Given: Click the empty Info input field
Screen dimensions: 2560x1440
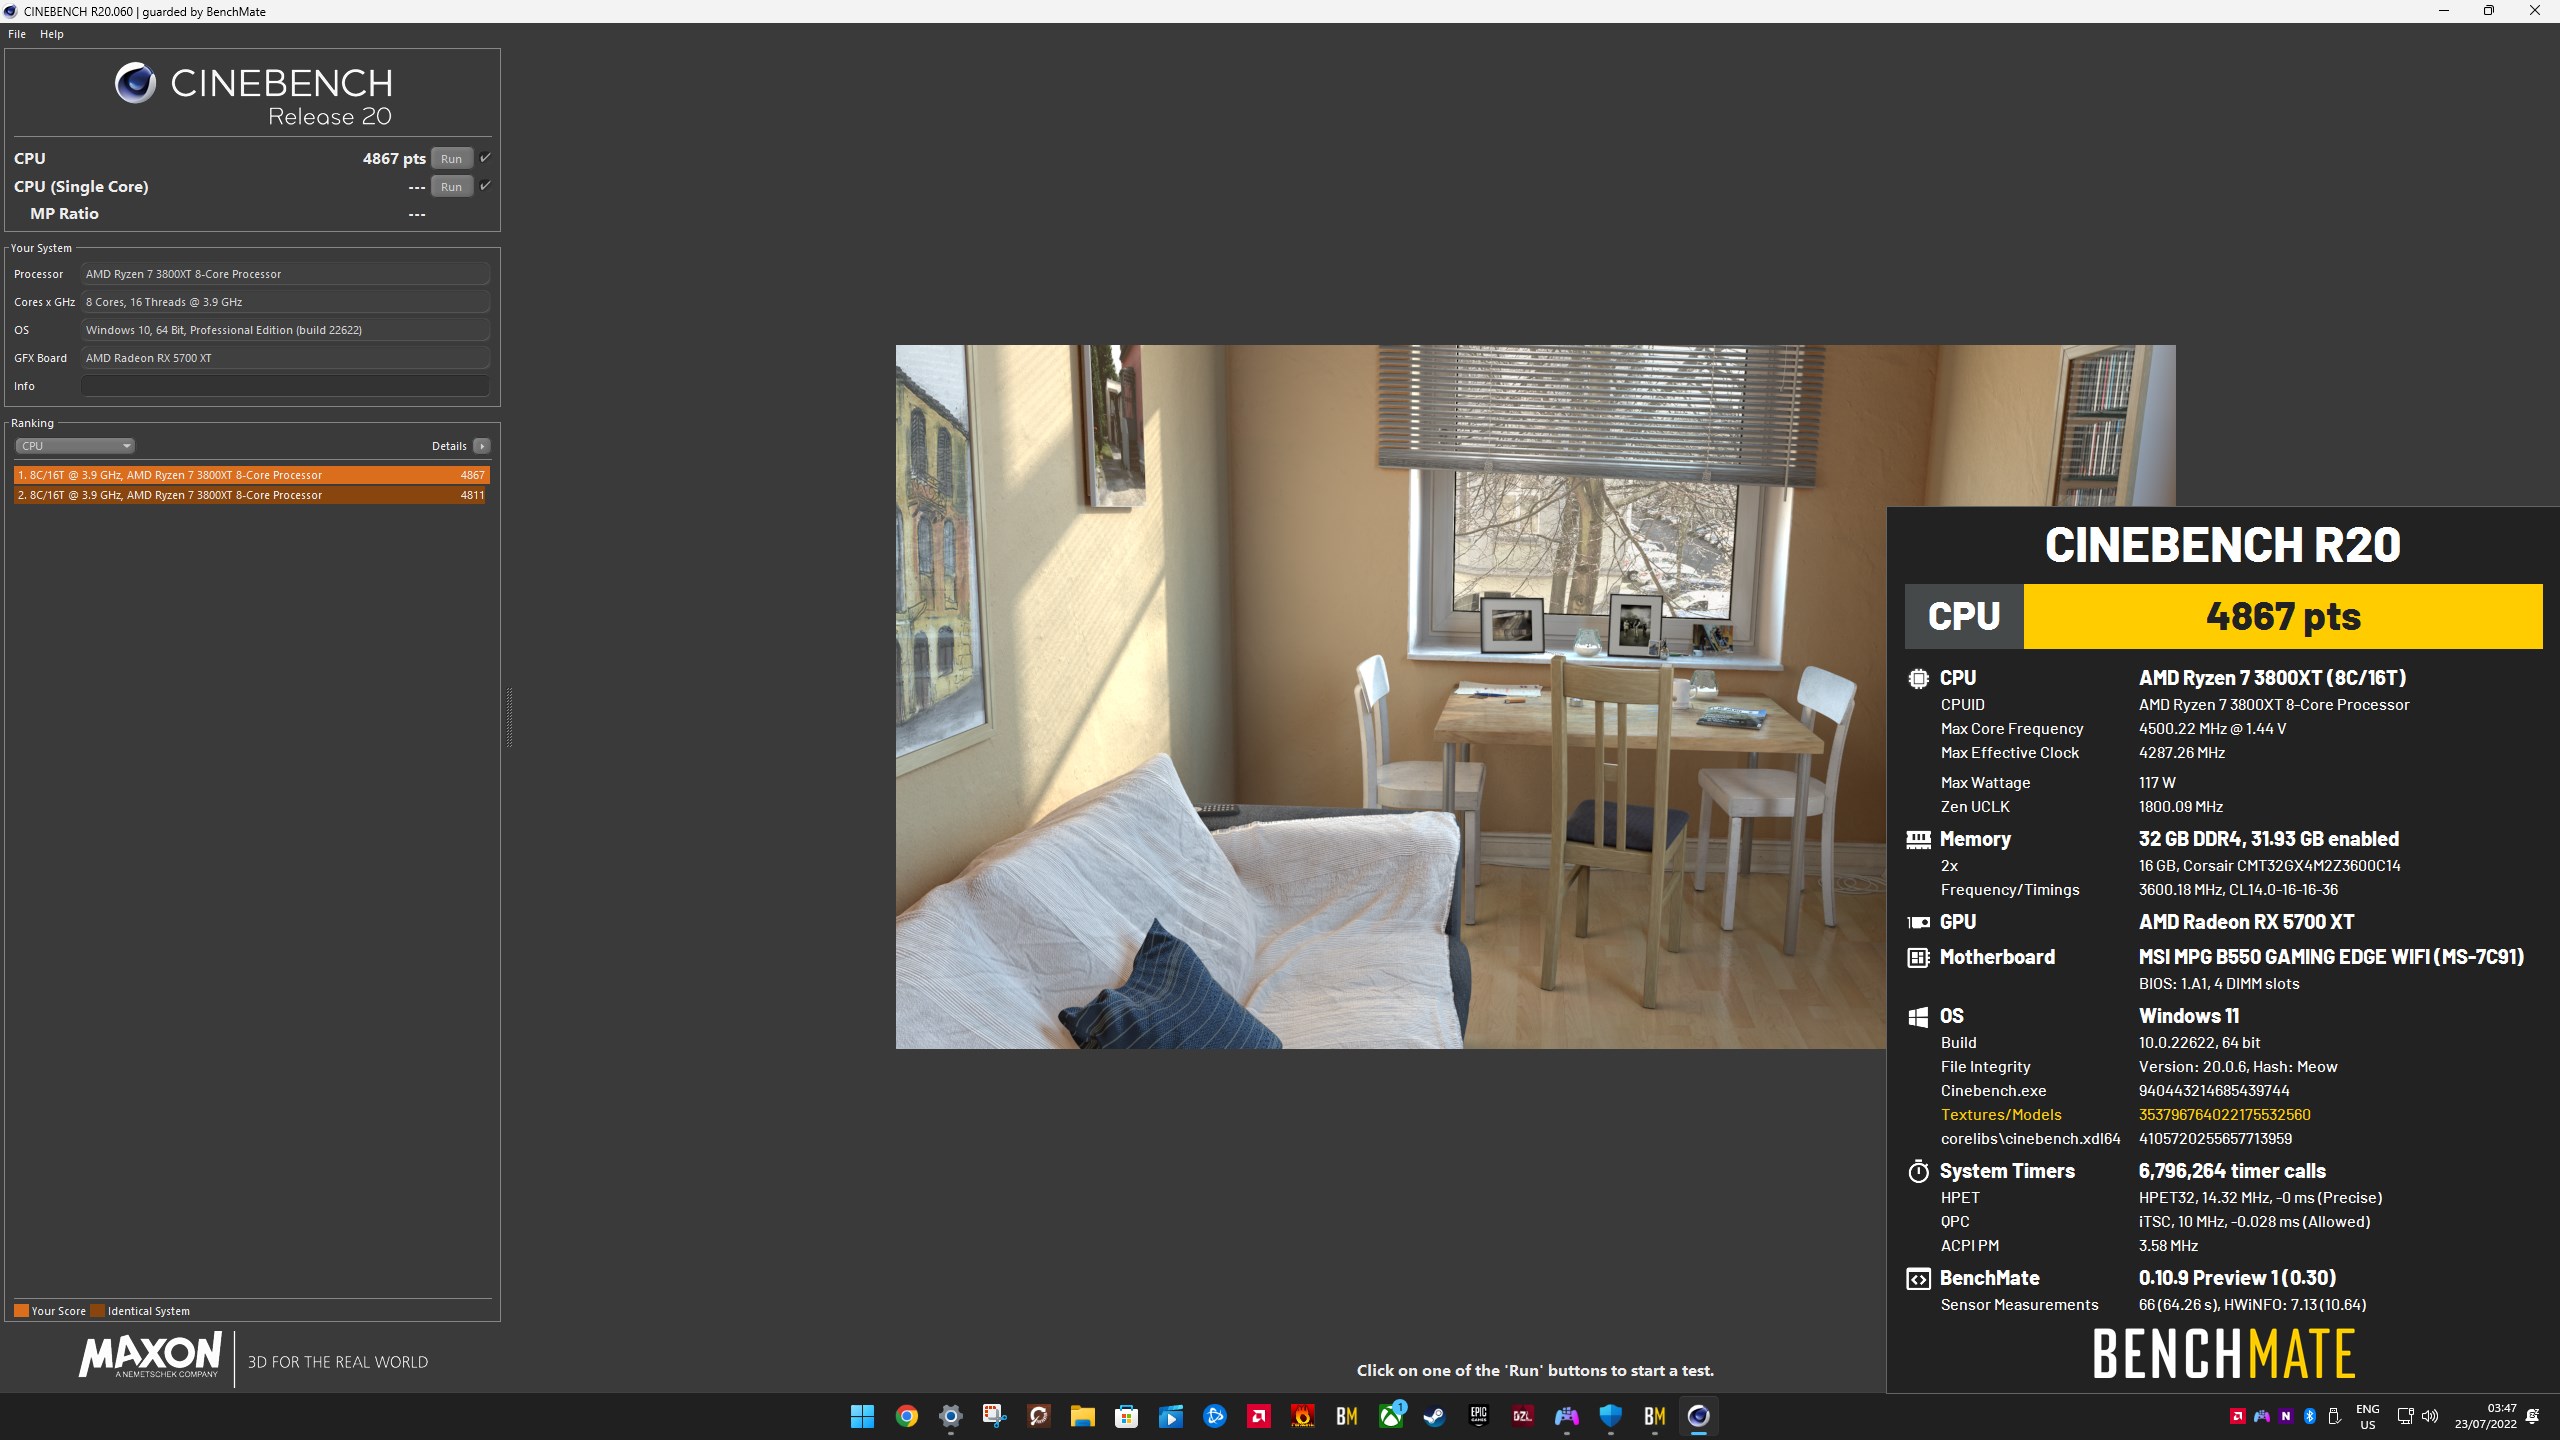Looking at the screenshot, I should click(x=285, y=386).
